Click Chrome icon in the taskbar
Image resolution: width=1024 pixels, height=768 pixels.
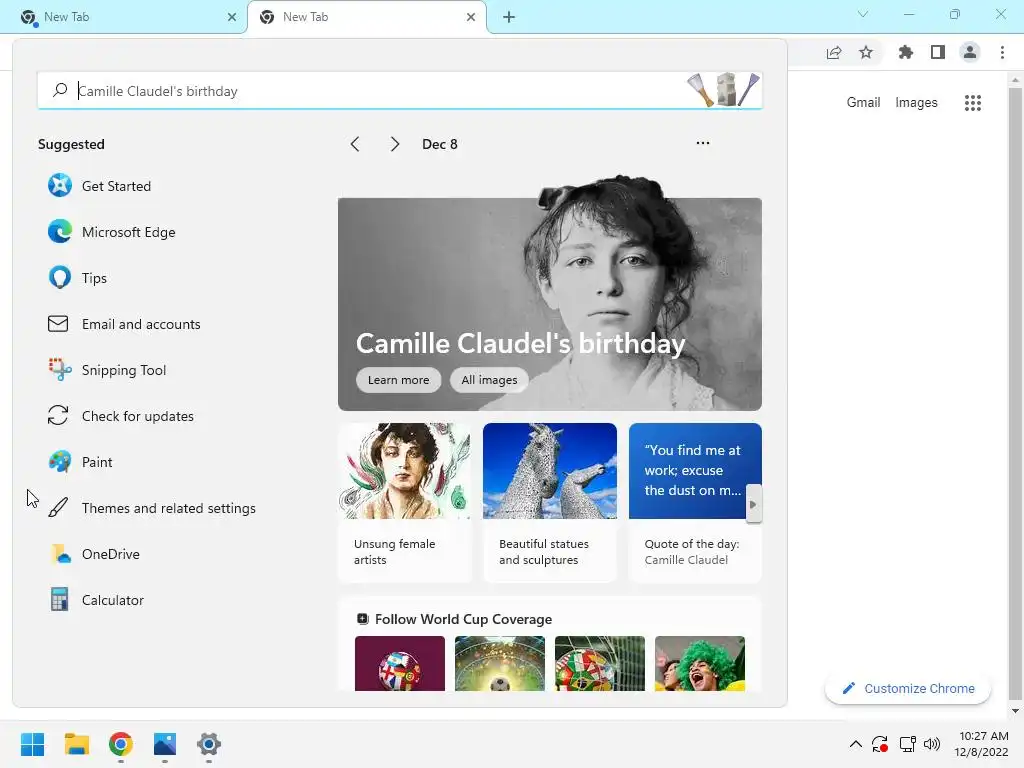tap(121, 744)
